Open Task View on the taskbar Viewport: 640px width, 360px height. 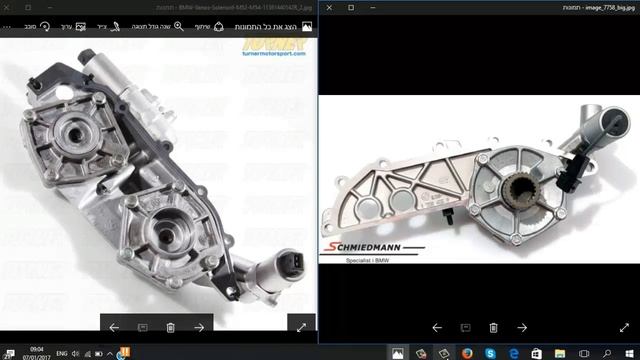584,353
